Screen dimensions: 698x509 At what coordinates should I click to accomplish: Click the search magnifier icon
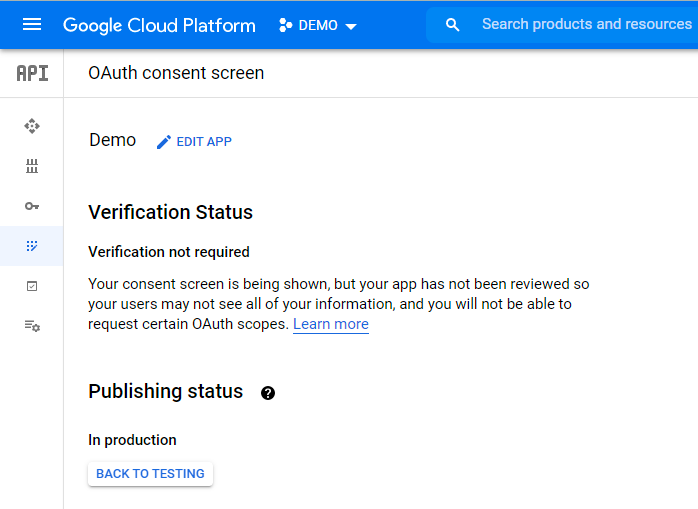coord(453,25)
